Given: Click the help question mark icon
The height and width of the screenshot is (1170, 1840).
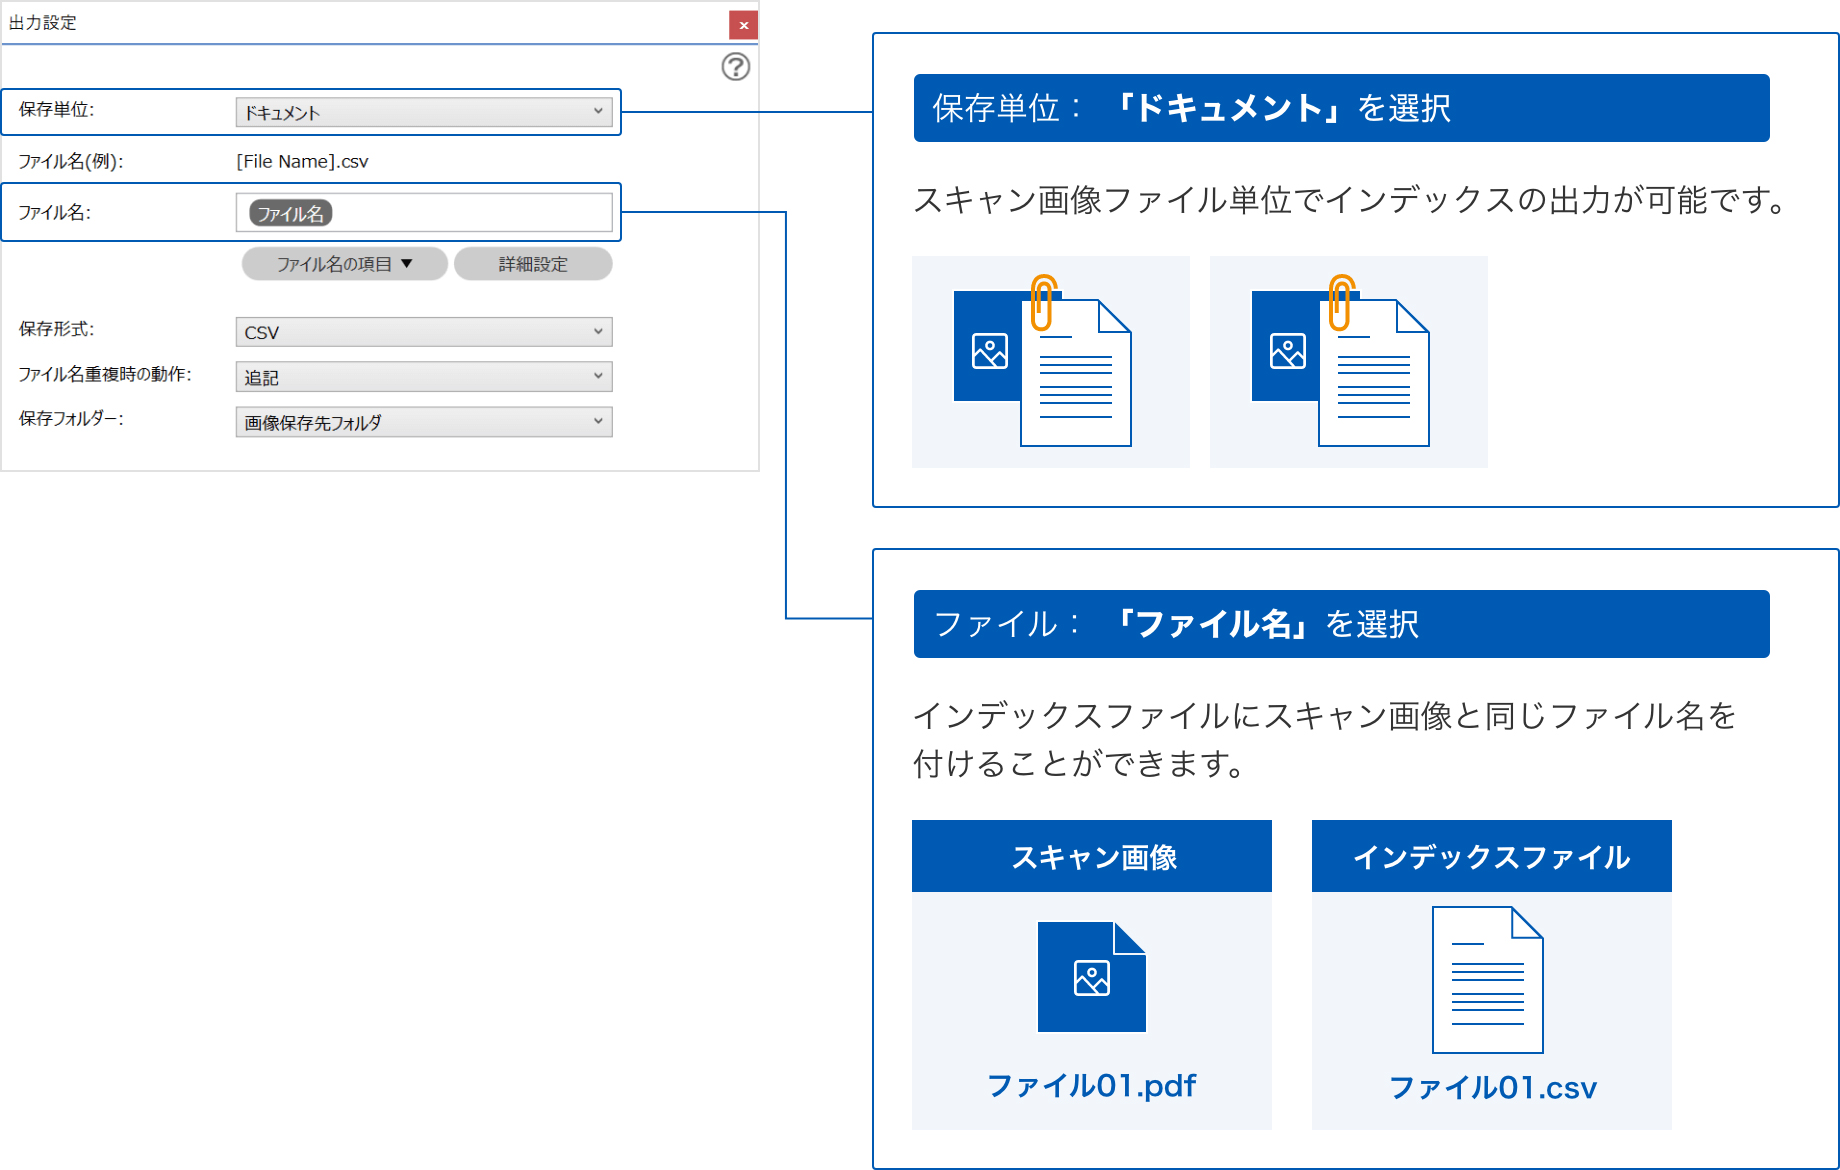Looking at the screenshot, I should pyautogui.click(x=736, y=67).
